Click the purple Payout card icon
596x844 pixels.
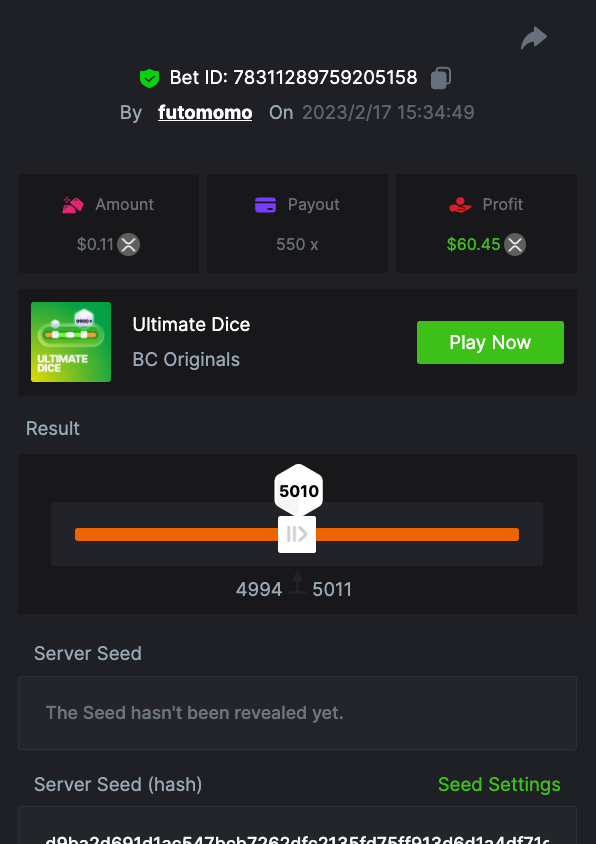click(265, 205)
